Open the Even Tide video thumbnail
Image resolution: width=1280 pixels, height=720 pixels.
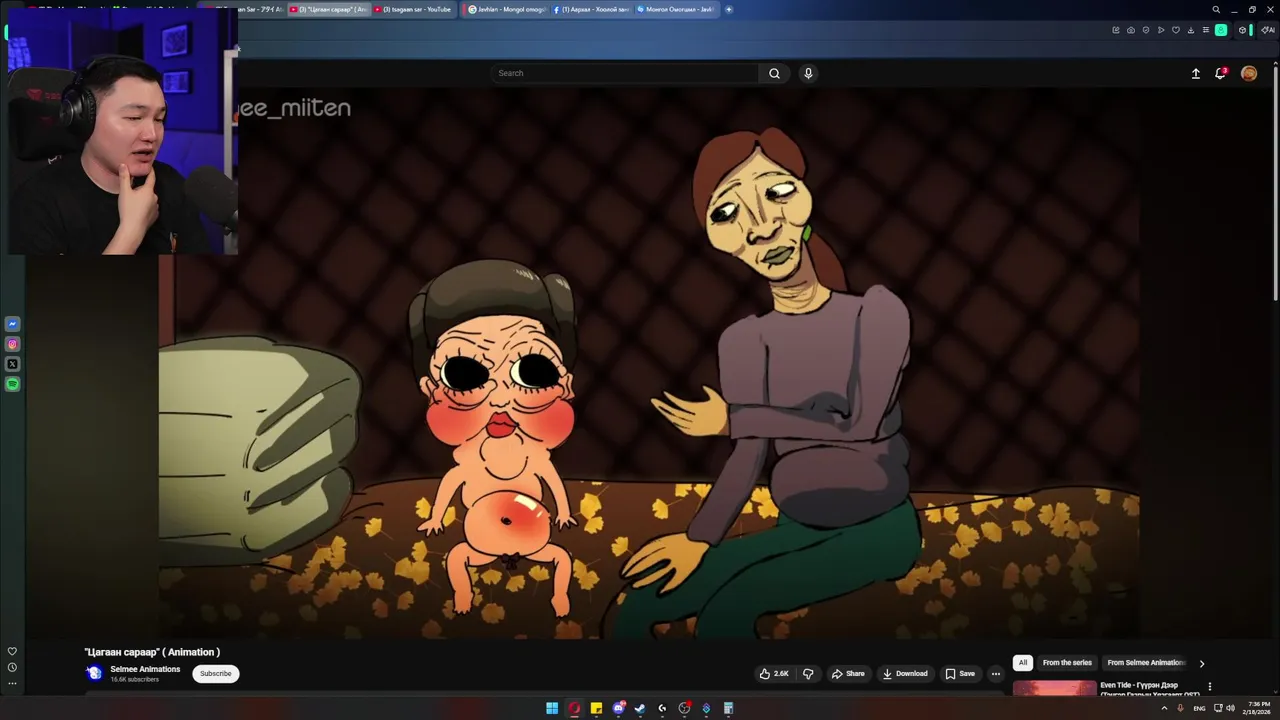coord(1054,688)
